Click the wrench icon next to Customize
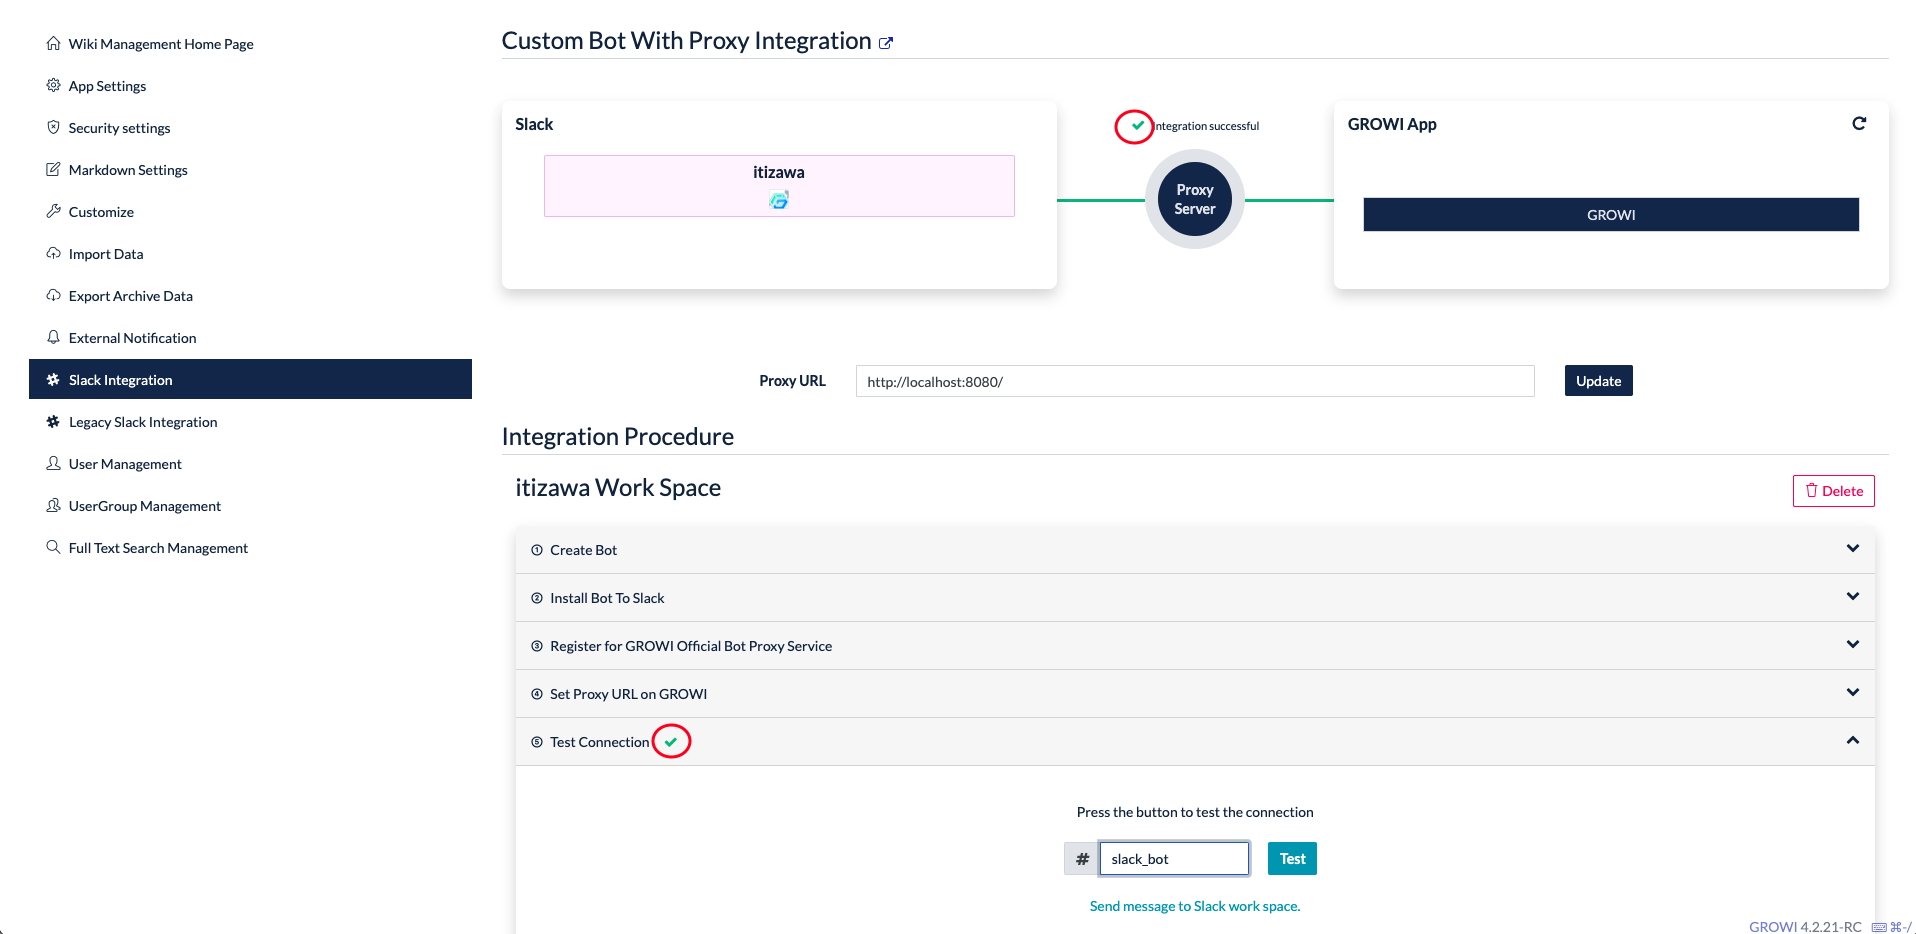 [x=53, y=212]
